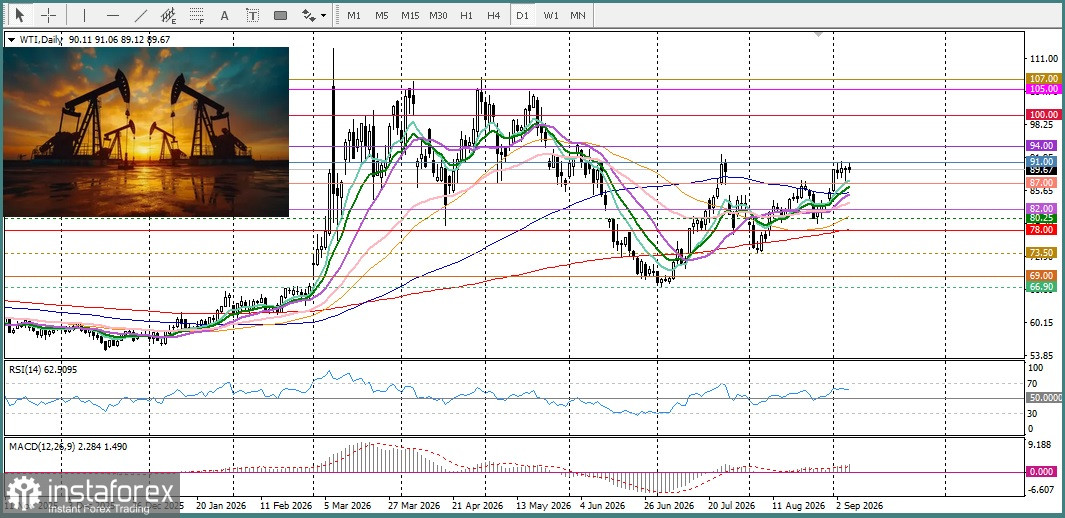Select the trendline drawing tool
Viewport: 1065px width, 518px height.
click(x=141, y=15)
